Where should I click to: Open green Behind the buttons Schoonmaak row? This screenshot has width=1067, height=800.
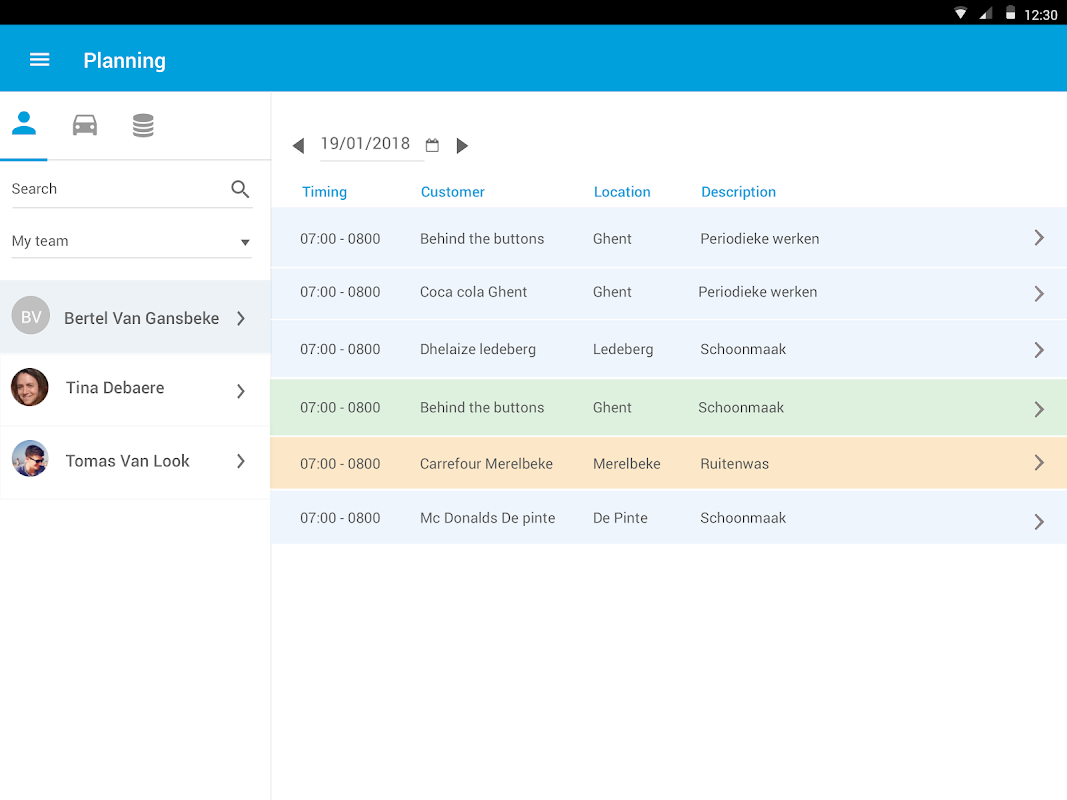click(x=668, y=407)
